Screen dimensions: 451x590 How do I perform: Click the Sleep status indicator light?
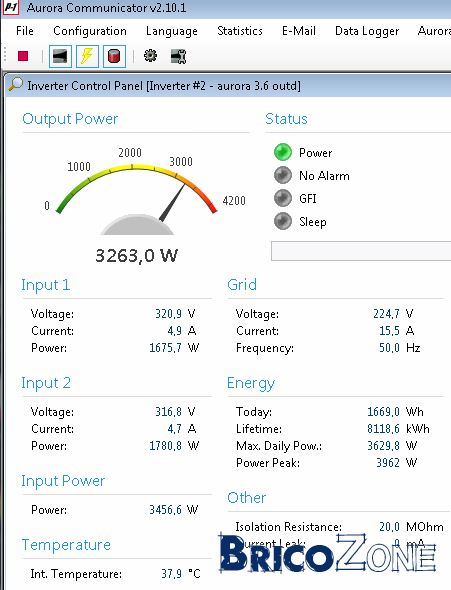[x=283, y=221]
